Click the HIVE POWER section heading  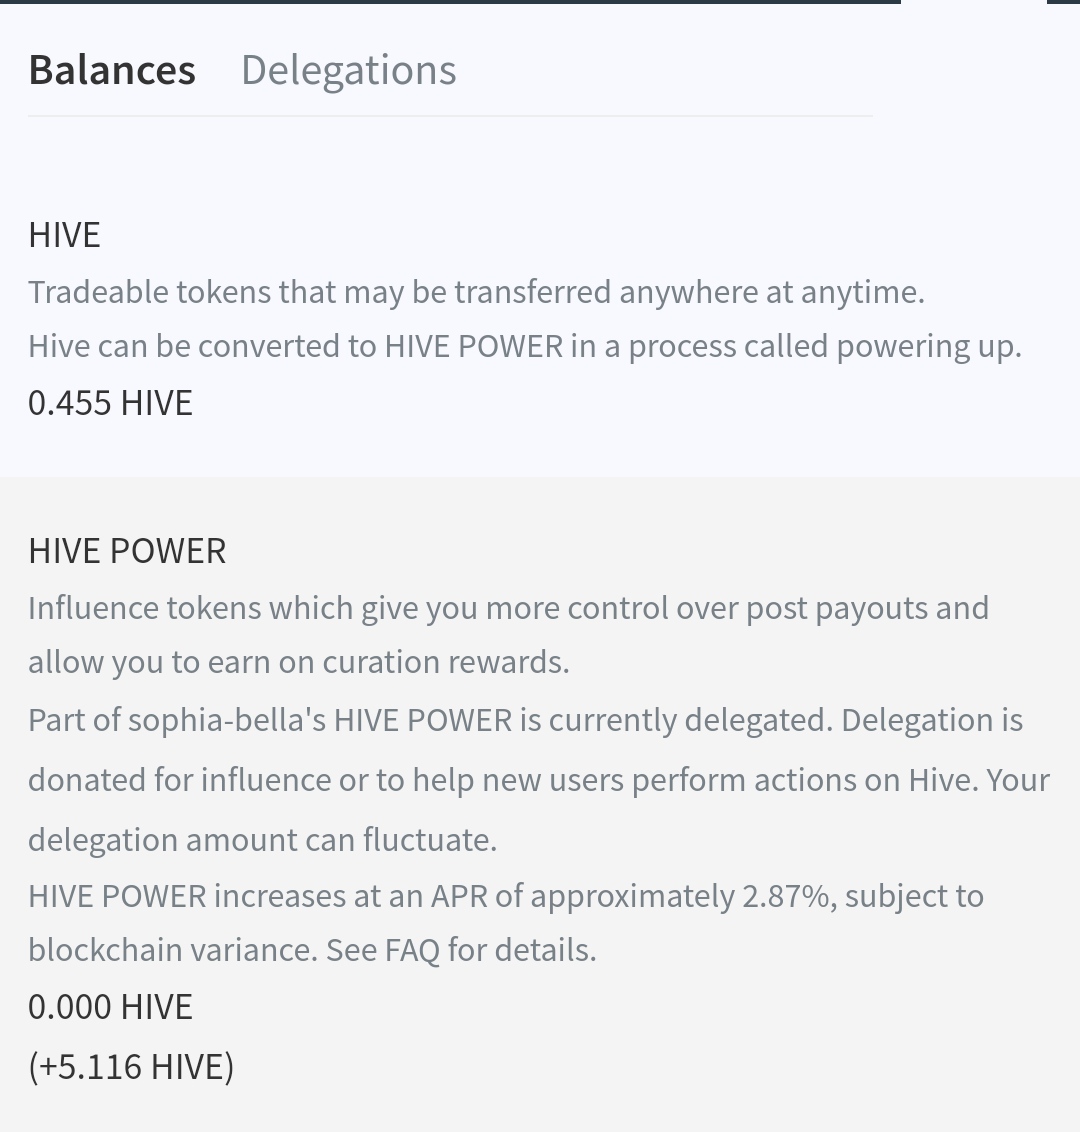pos(127,551)
